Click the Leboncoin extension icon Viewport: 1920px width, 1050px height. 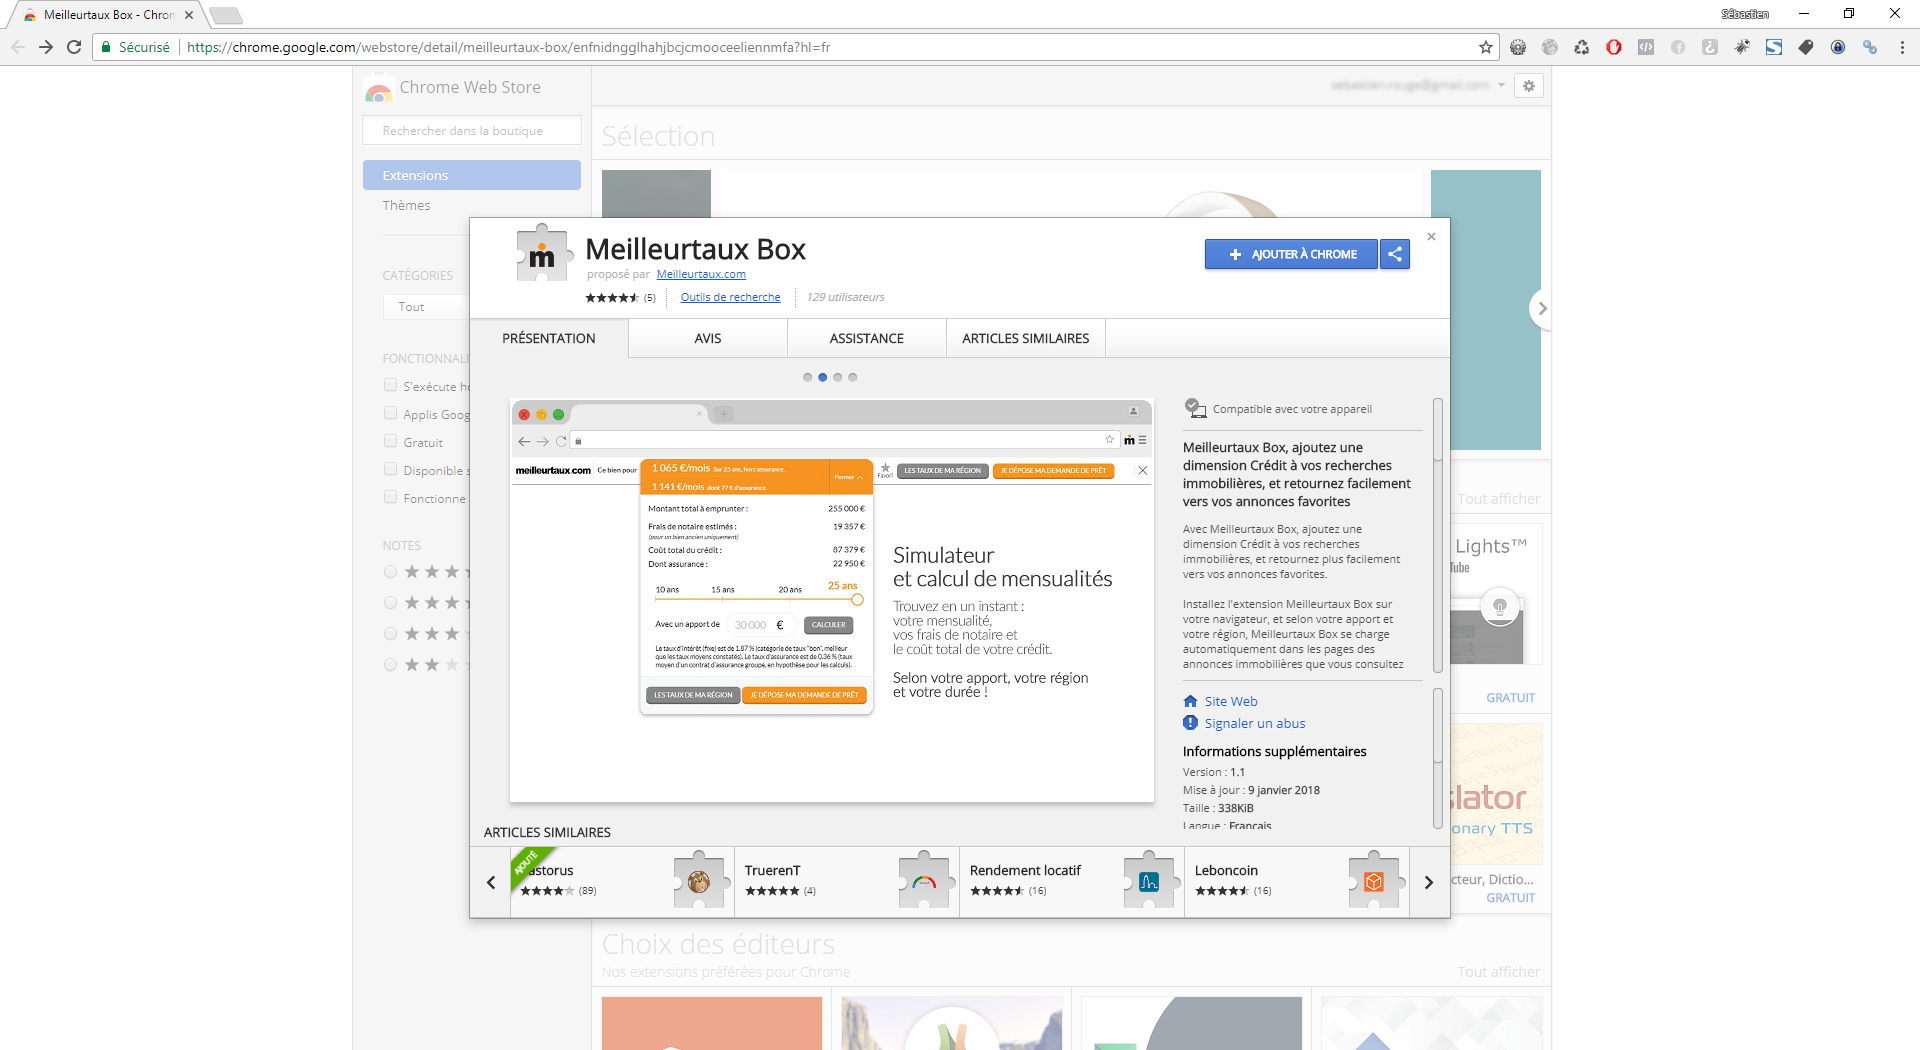click(x=1374, y=880)
